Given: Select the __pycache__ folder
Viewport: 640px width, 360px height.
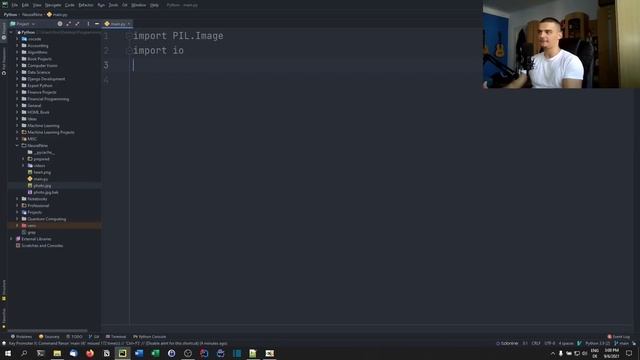Looking at the screenshot, I should pyautogui.click(x=44, y=152).
